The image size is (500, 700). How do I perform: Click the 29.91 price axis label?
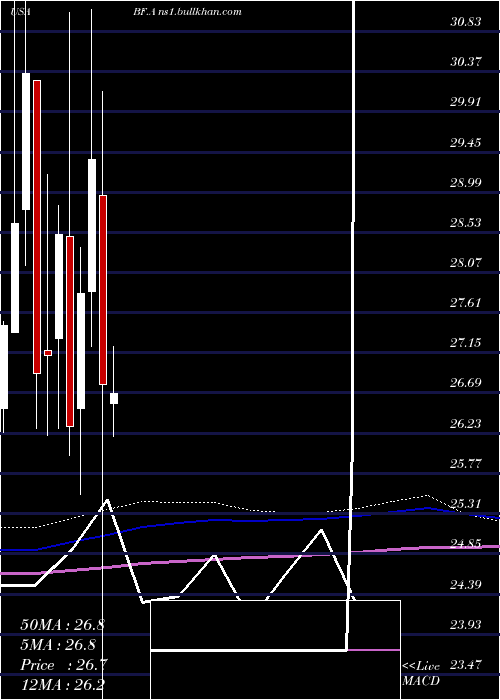[466, 102]
